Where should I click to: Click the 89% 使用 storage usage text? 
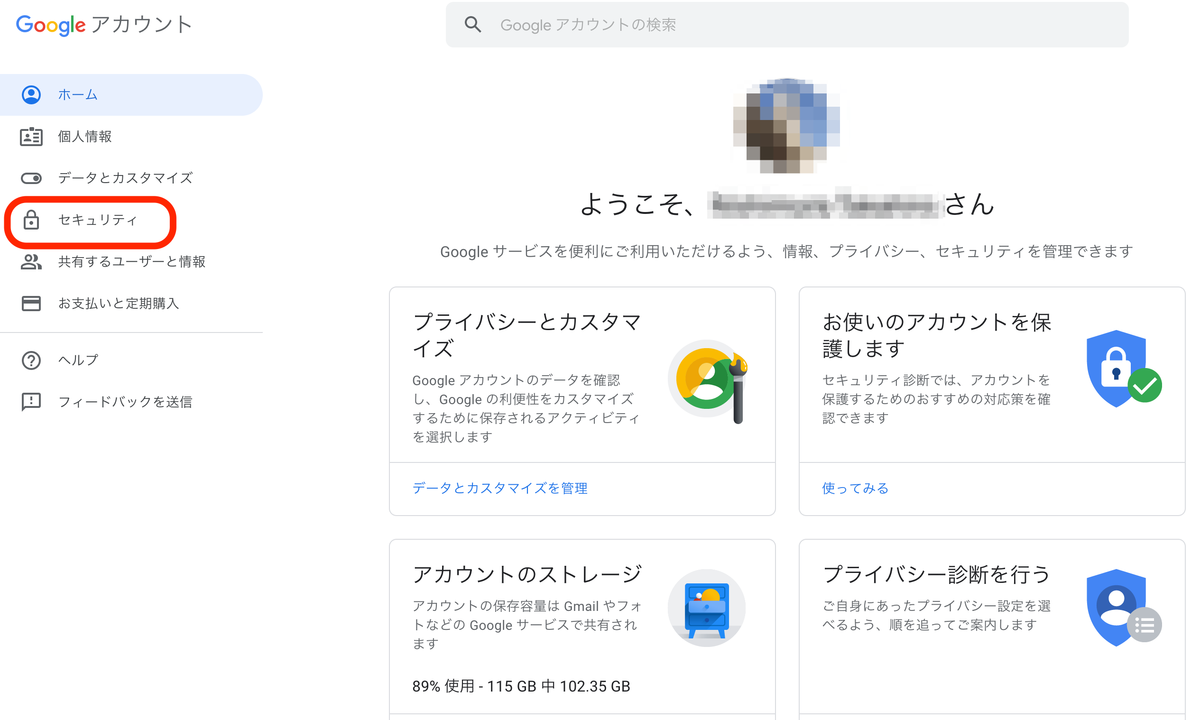pos(521,687)
